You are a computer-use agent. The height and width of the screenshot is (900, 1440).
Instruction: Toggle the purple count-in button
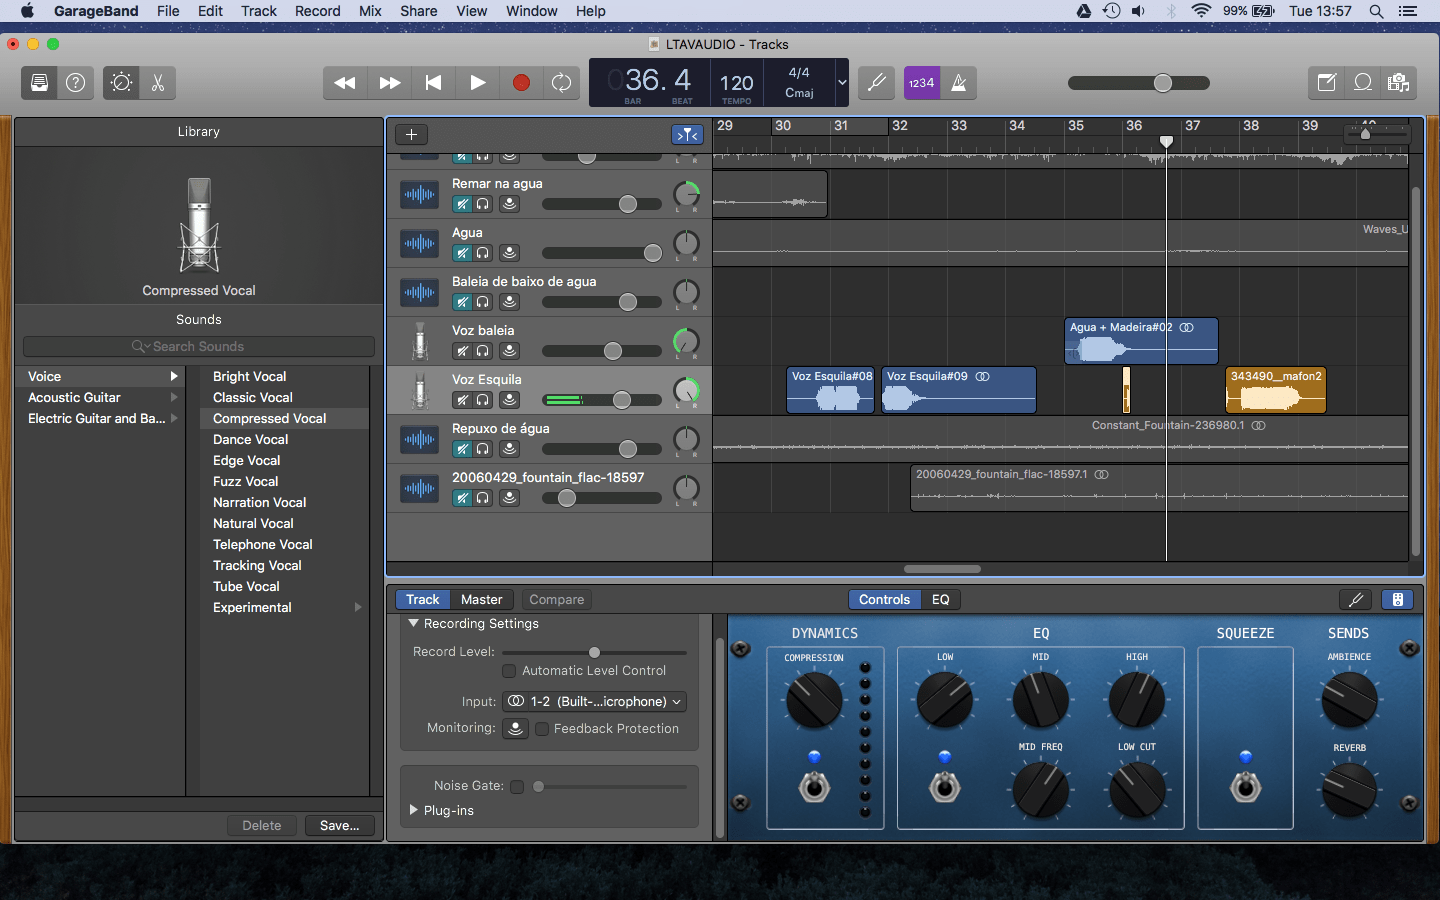921,83
